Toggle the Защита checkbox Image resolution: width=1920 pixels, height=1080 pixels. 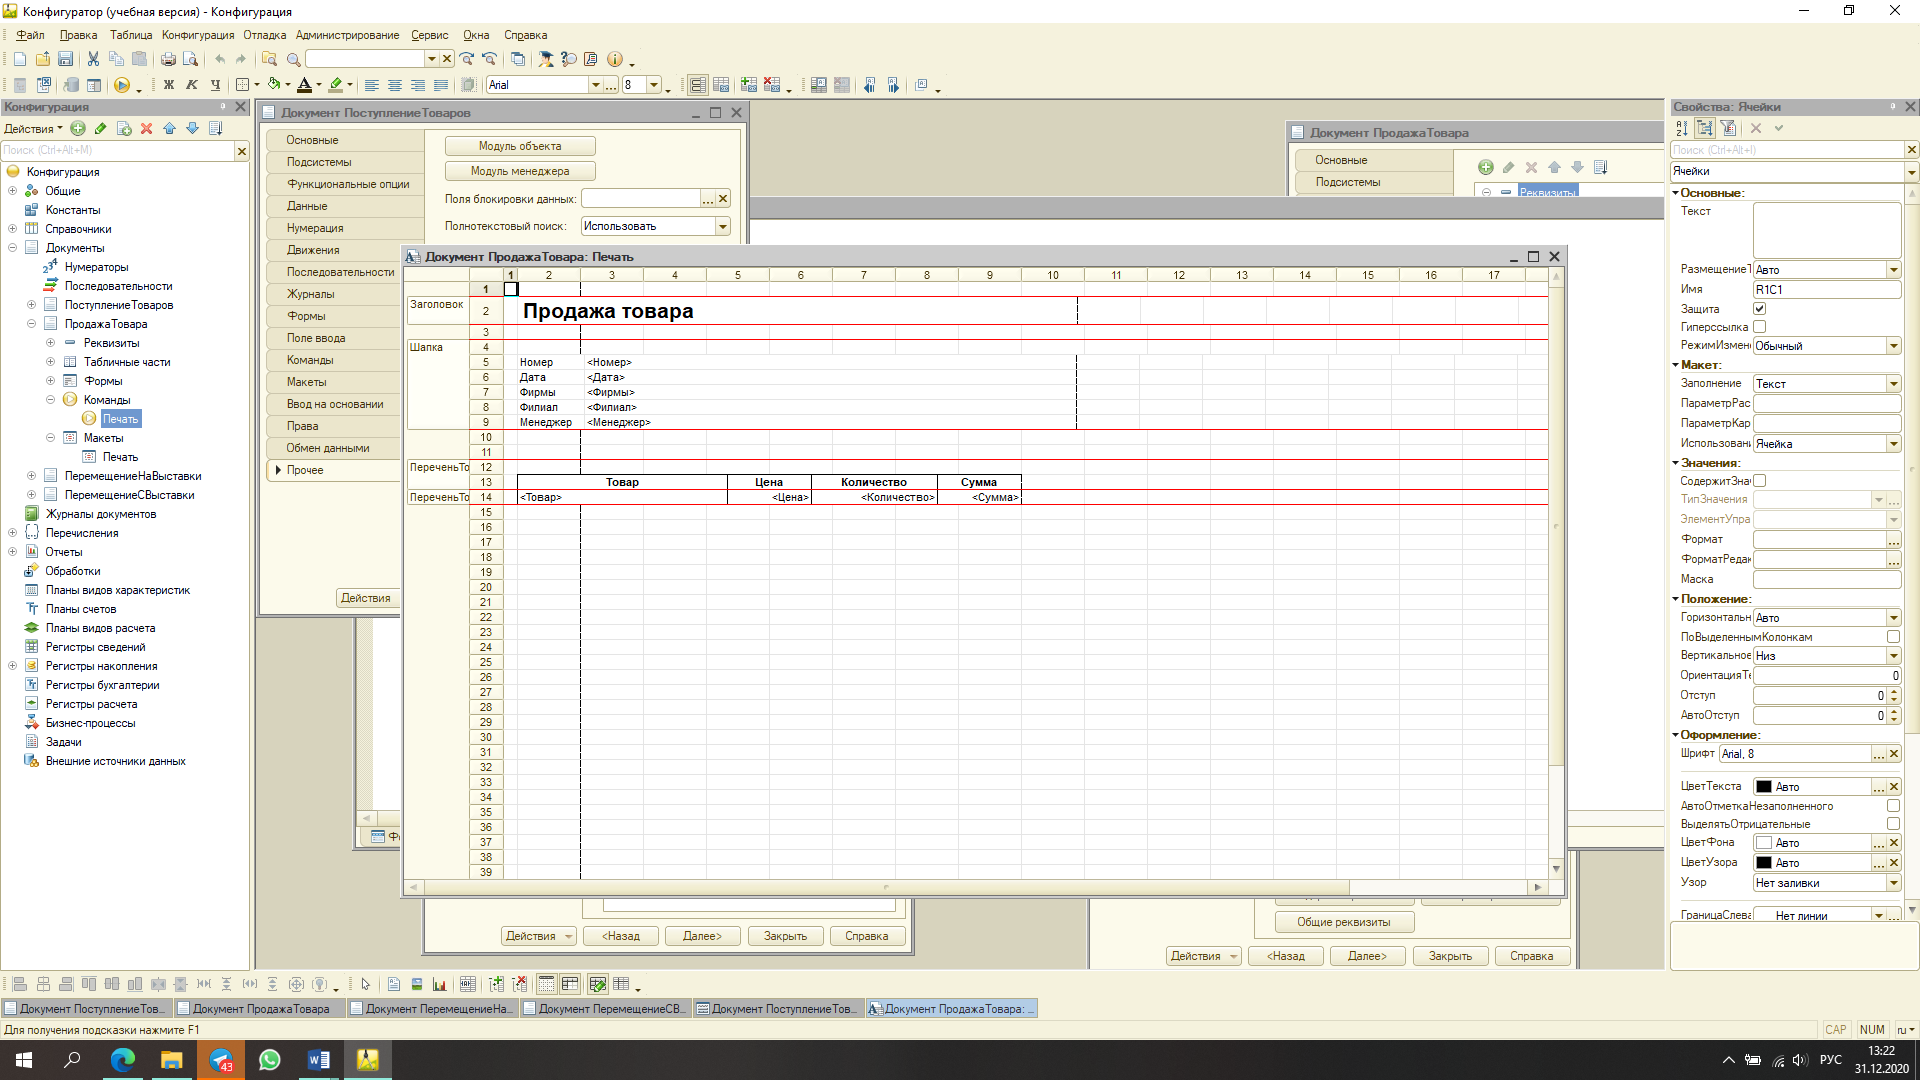(1760, 309)
